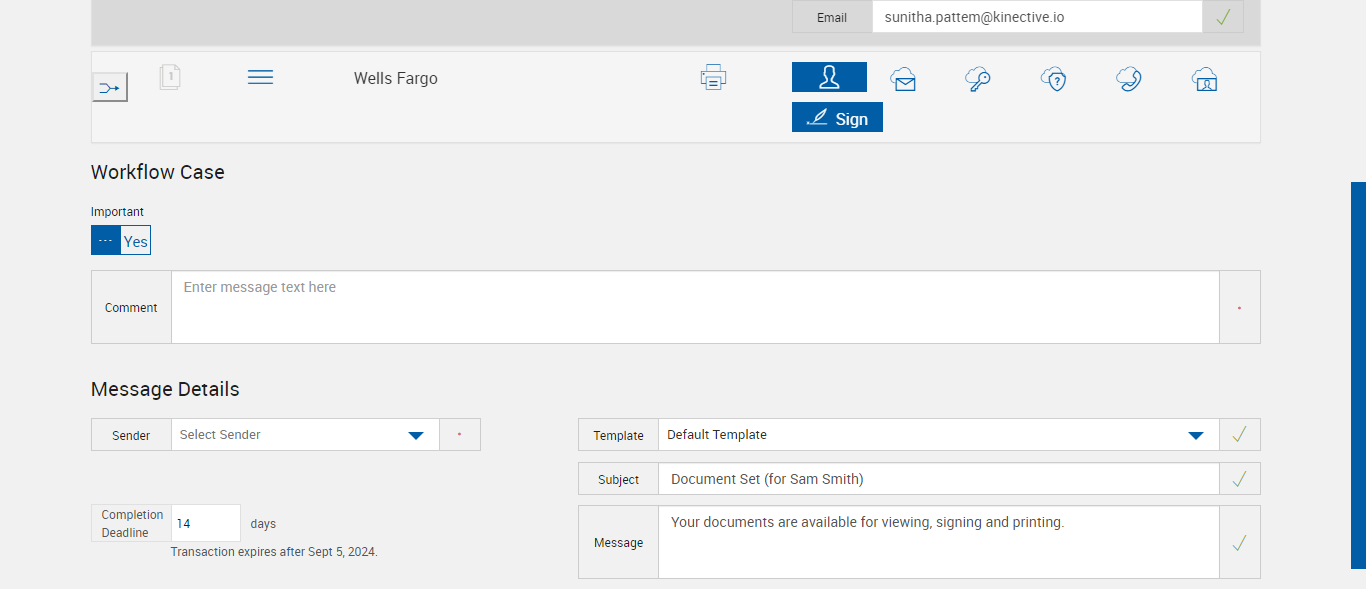Image resolution: width=1366 pixels, height=589 pixels.
Task: Click the document page icon numbered 1
Action: [x=170, y=77]
